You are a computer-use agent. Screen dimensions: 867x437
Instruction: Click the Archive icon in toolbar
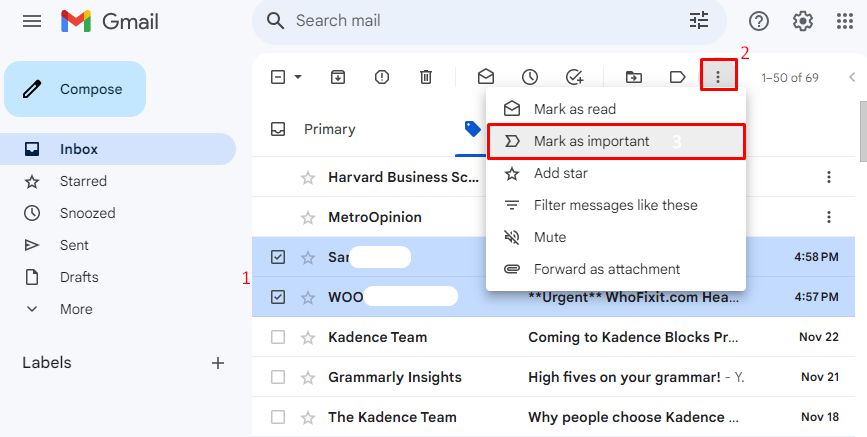click(x=338, y=77)
